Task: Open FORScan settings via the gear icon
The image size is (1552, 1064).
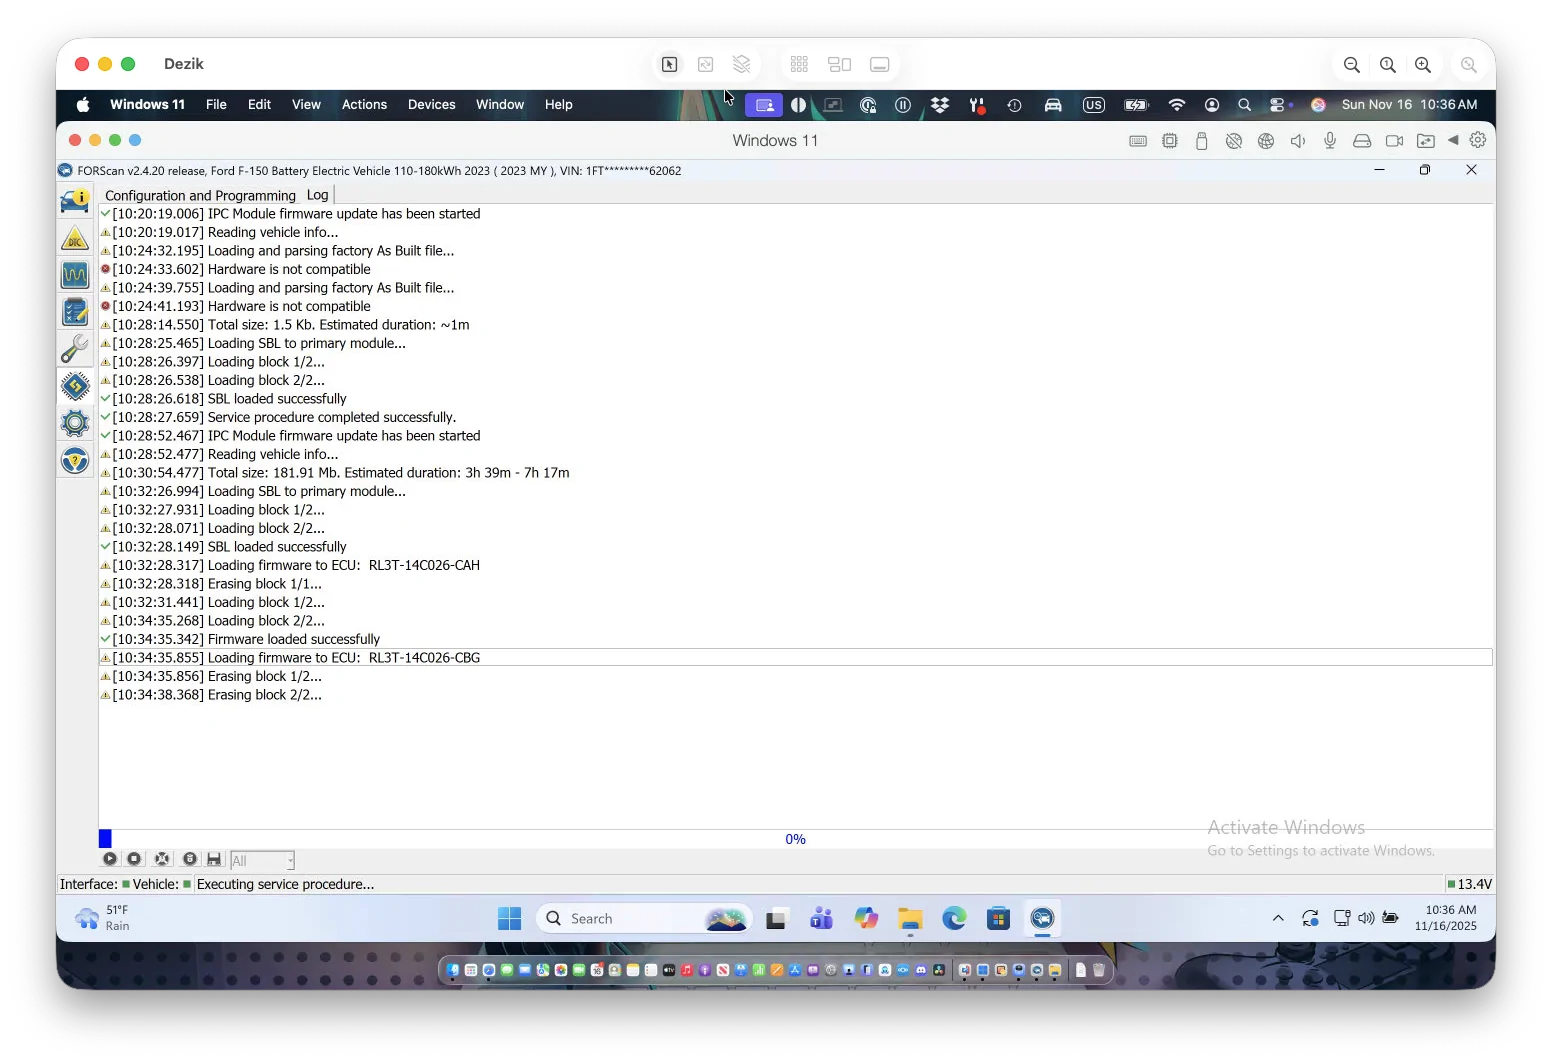Action: (x=75, y=423)
